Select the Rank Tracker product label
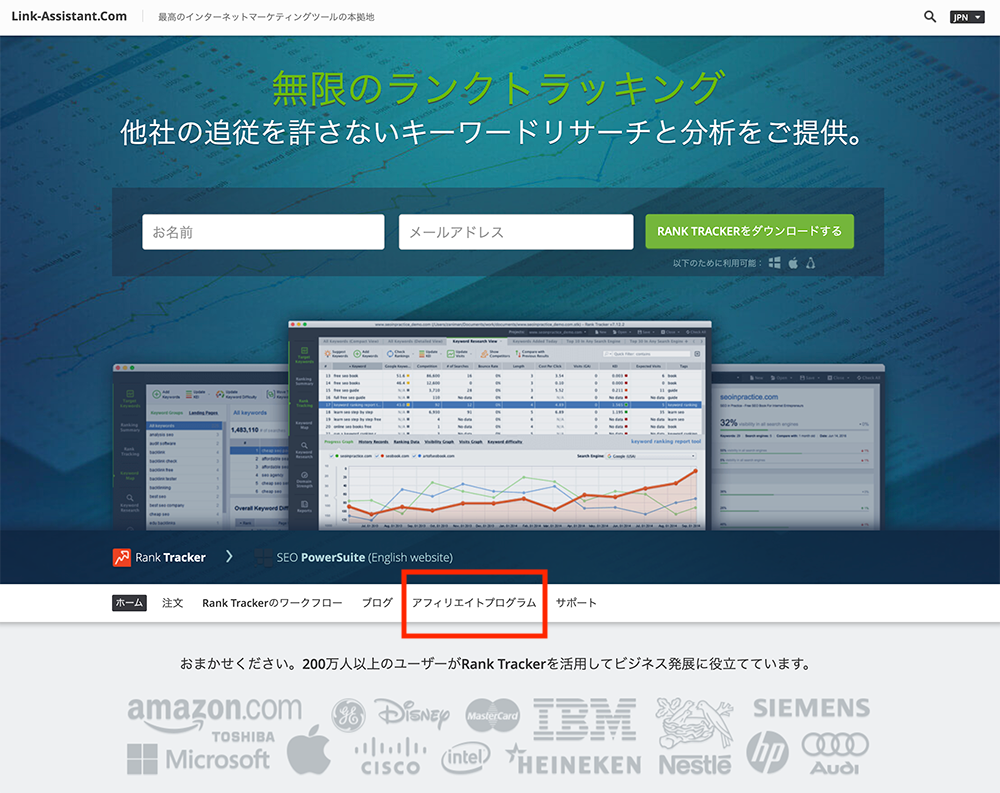This screenshot has height=793, width=1000. tap(170, 558)
